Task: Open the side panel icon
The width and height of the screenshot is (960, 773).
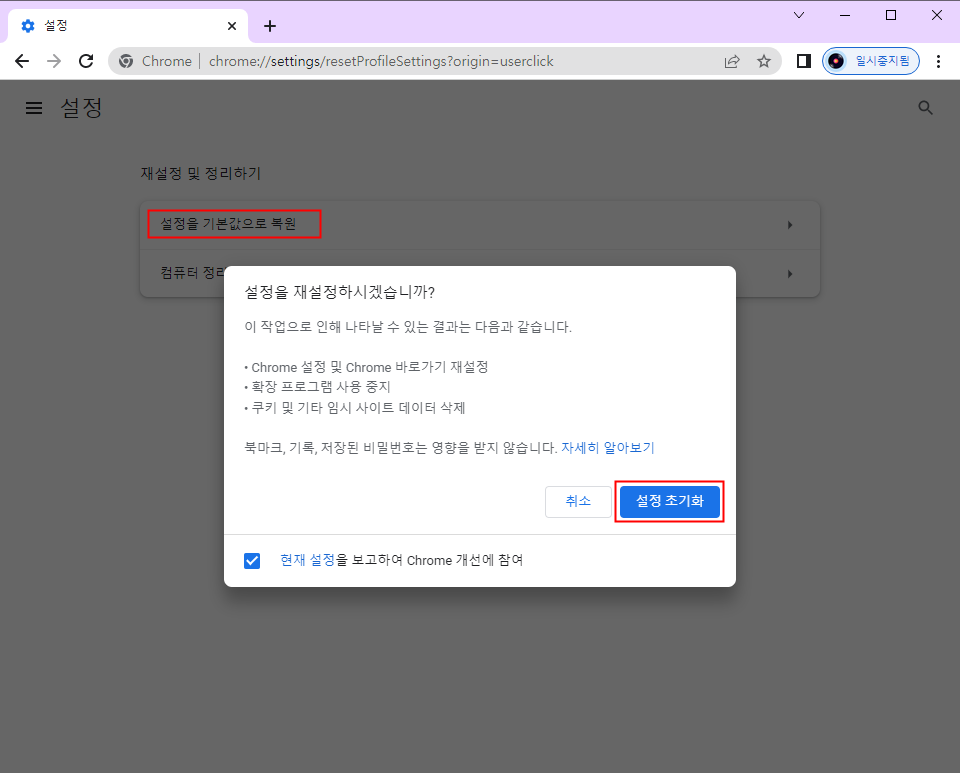Action: [x=804, y=61]
